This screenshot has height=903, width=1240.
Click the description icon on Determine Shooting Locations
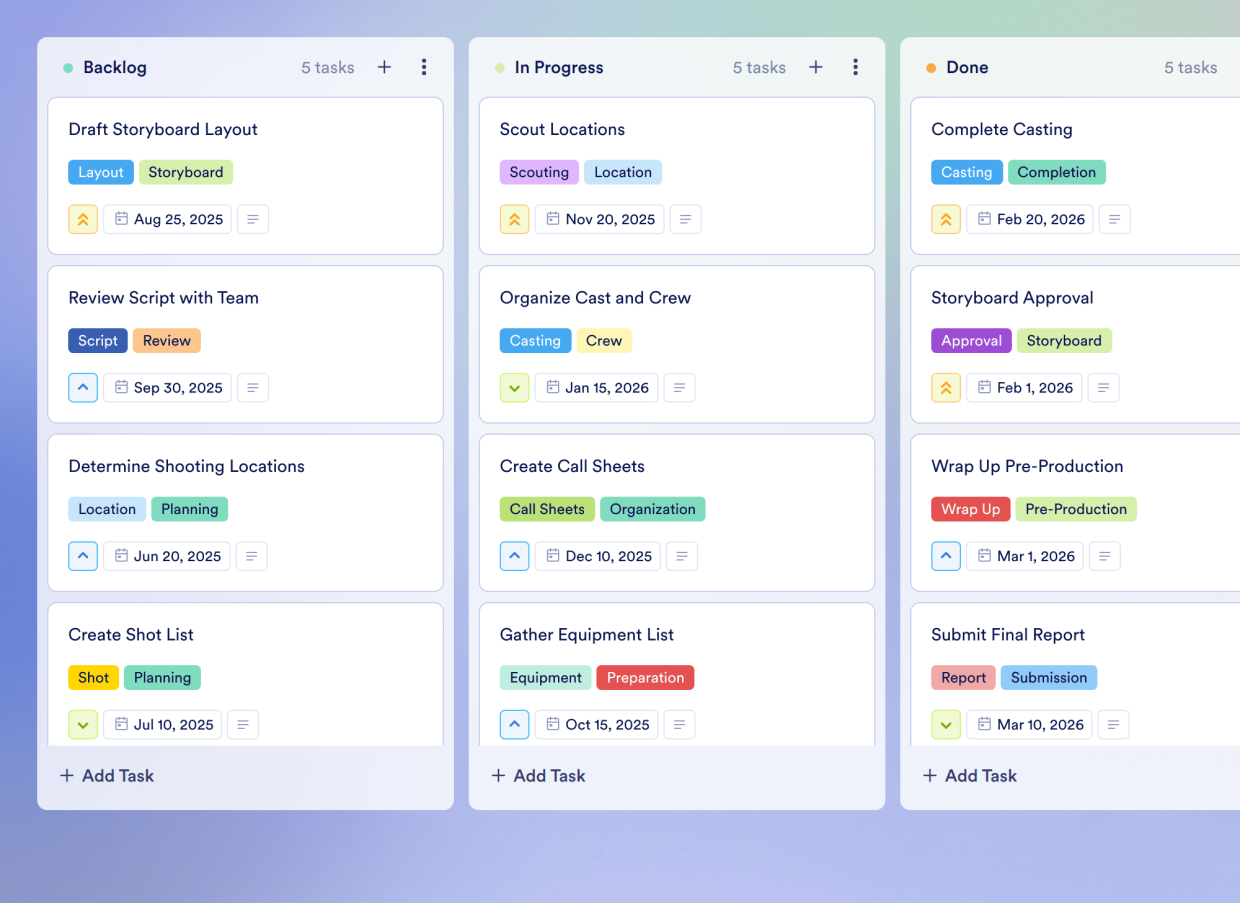tap(251, 556)
